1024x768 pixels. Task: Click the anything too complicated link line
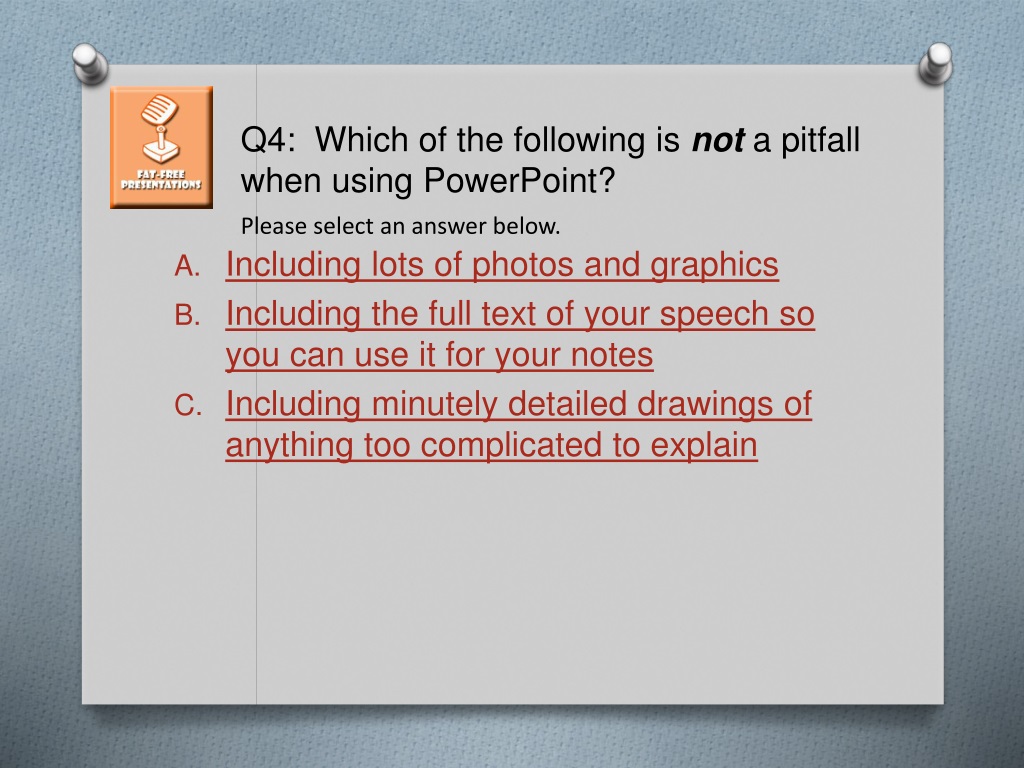click(491, 445)
